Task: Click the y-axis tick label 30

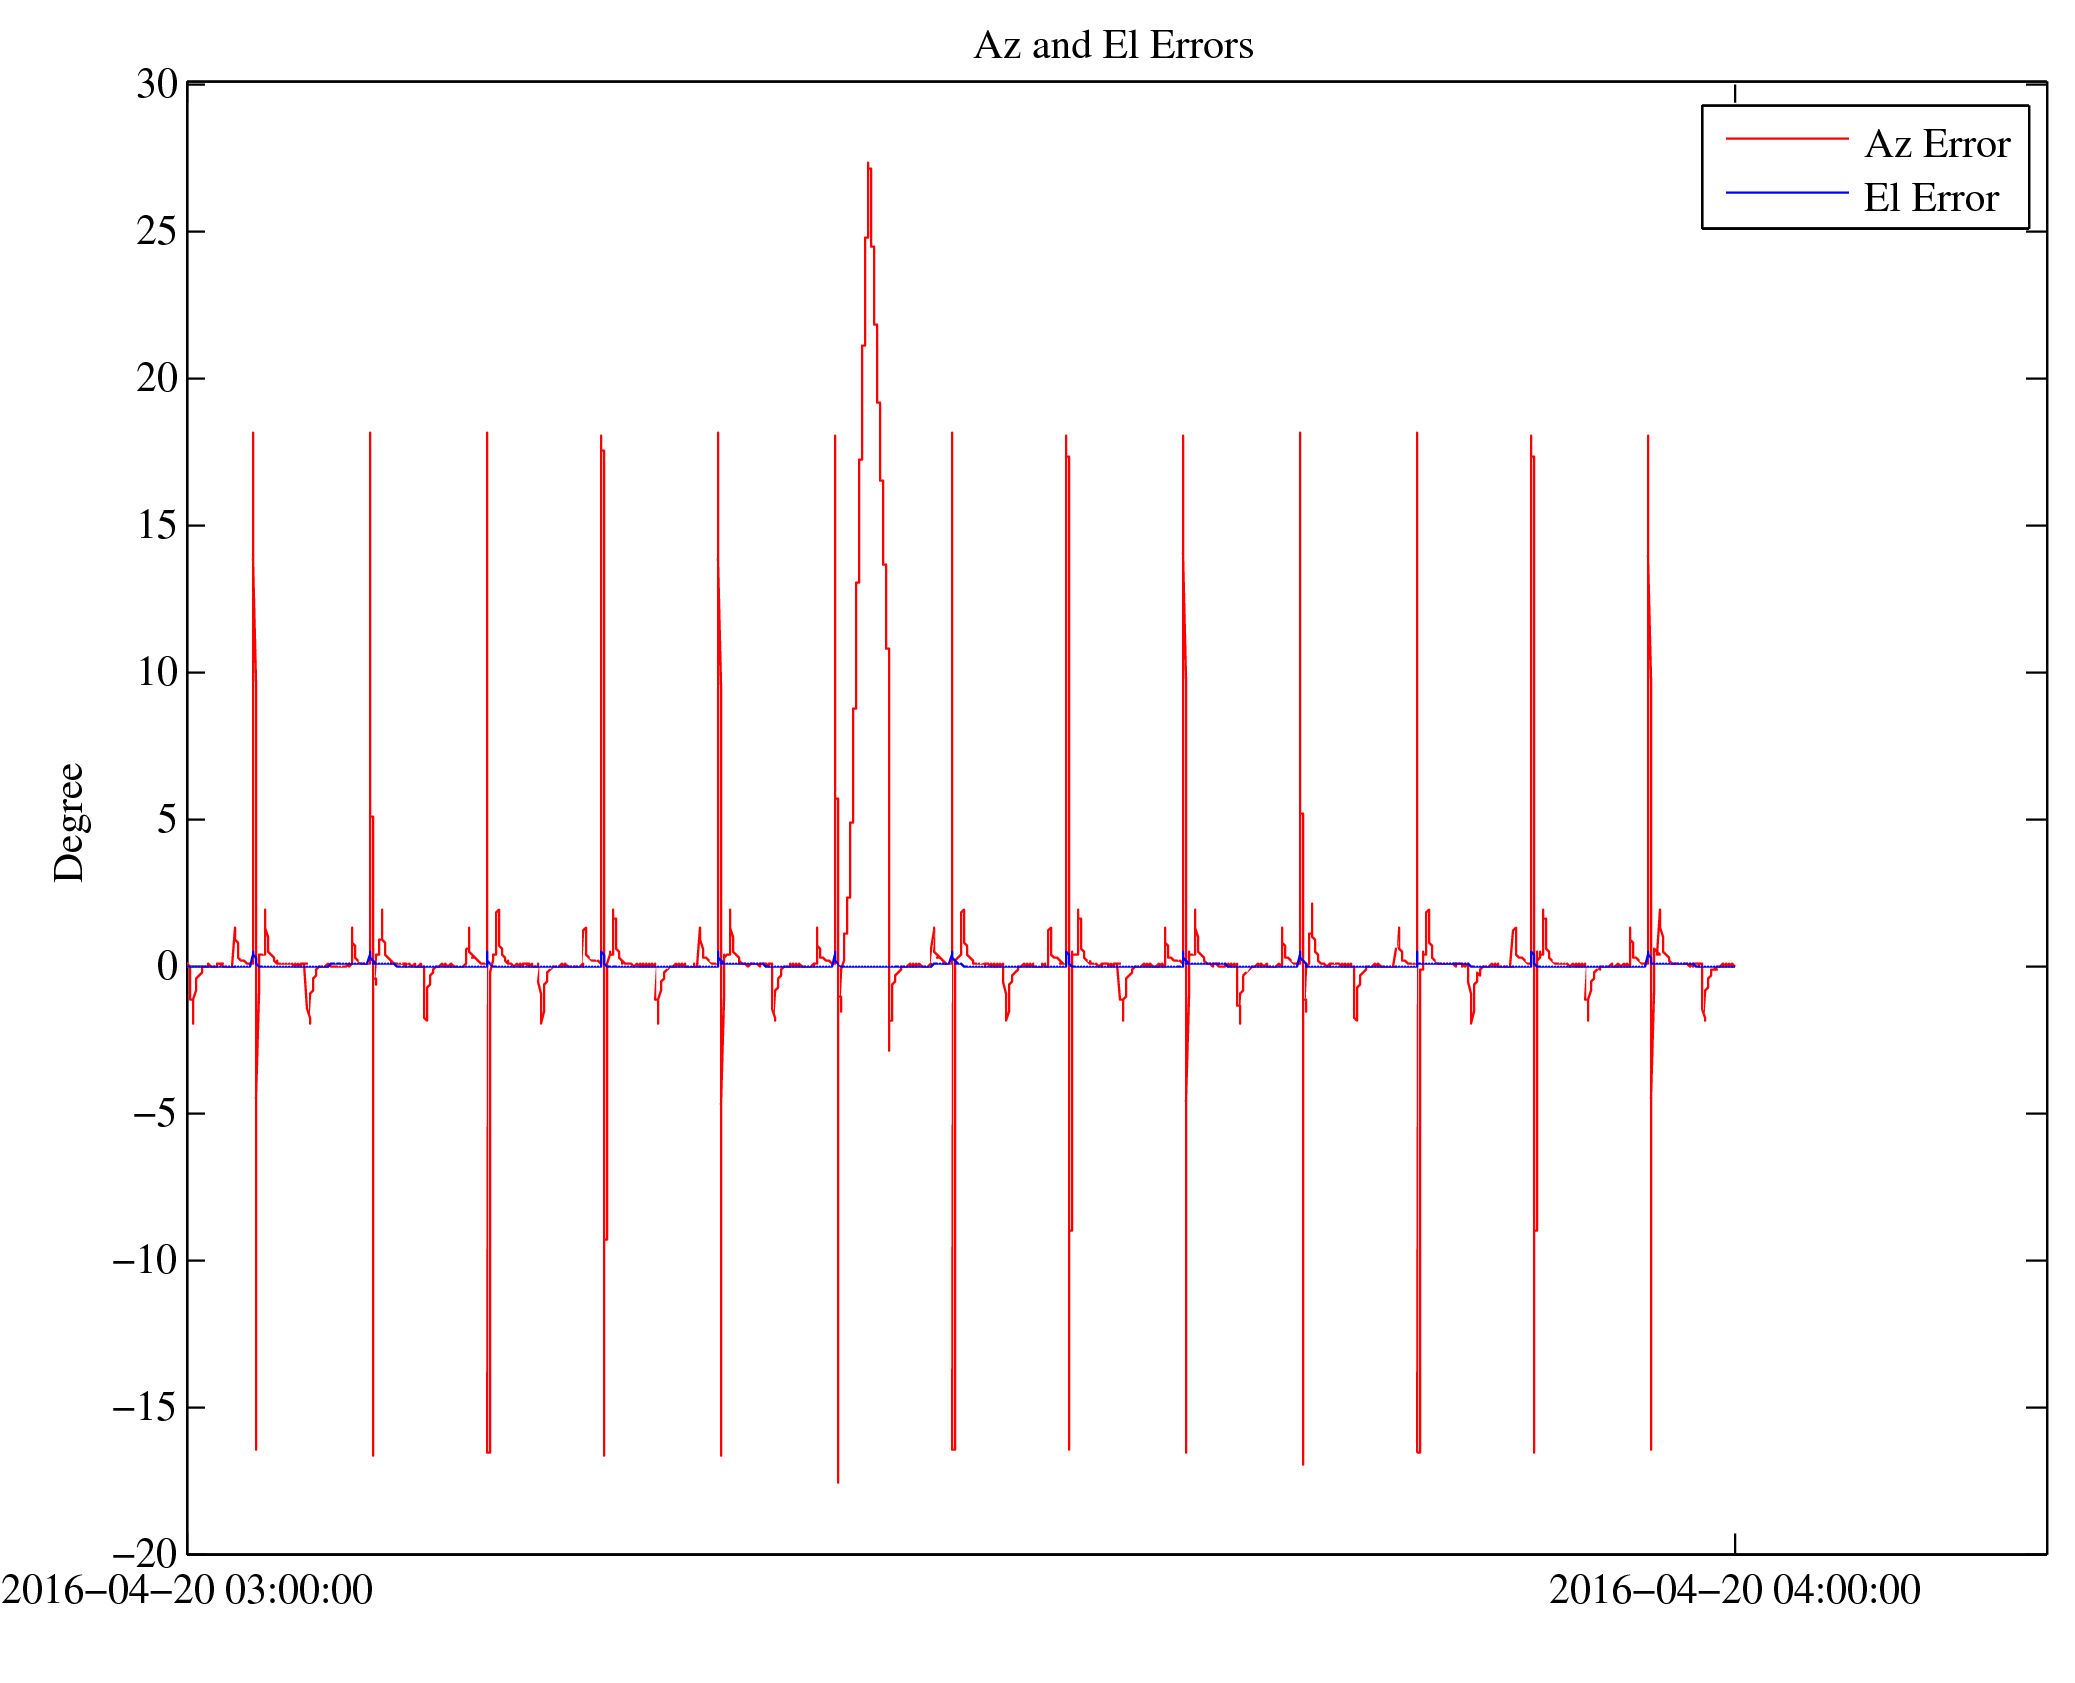Action: 157,84
